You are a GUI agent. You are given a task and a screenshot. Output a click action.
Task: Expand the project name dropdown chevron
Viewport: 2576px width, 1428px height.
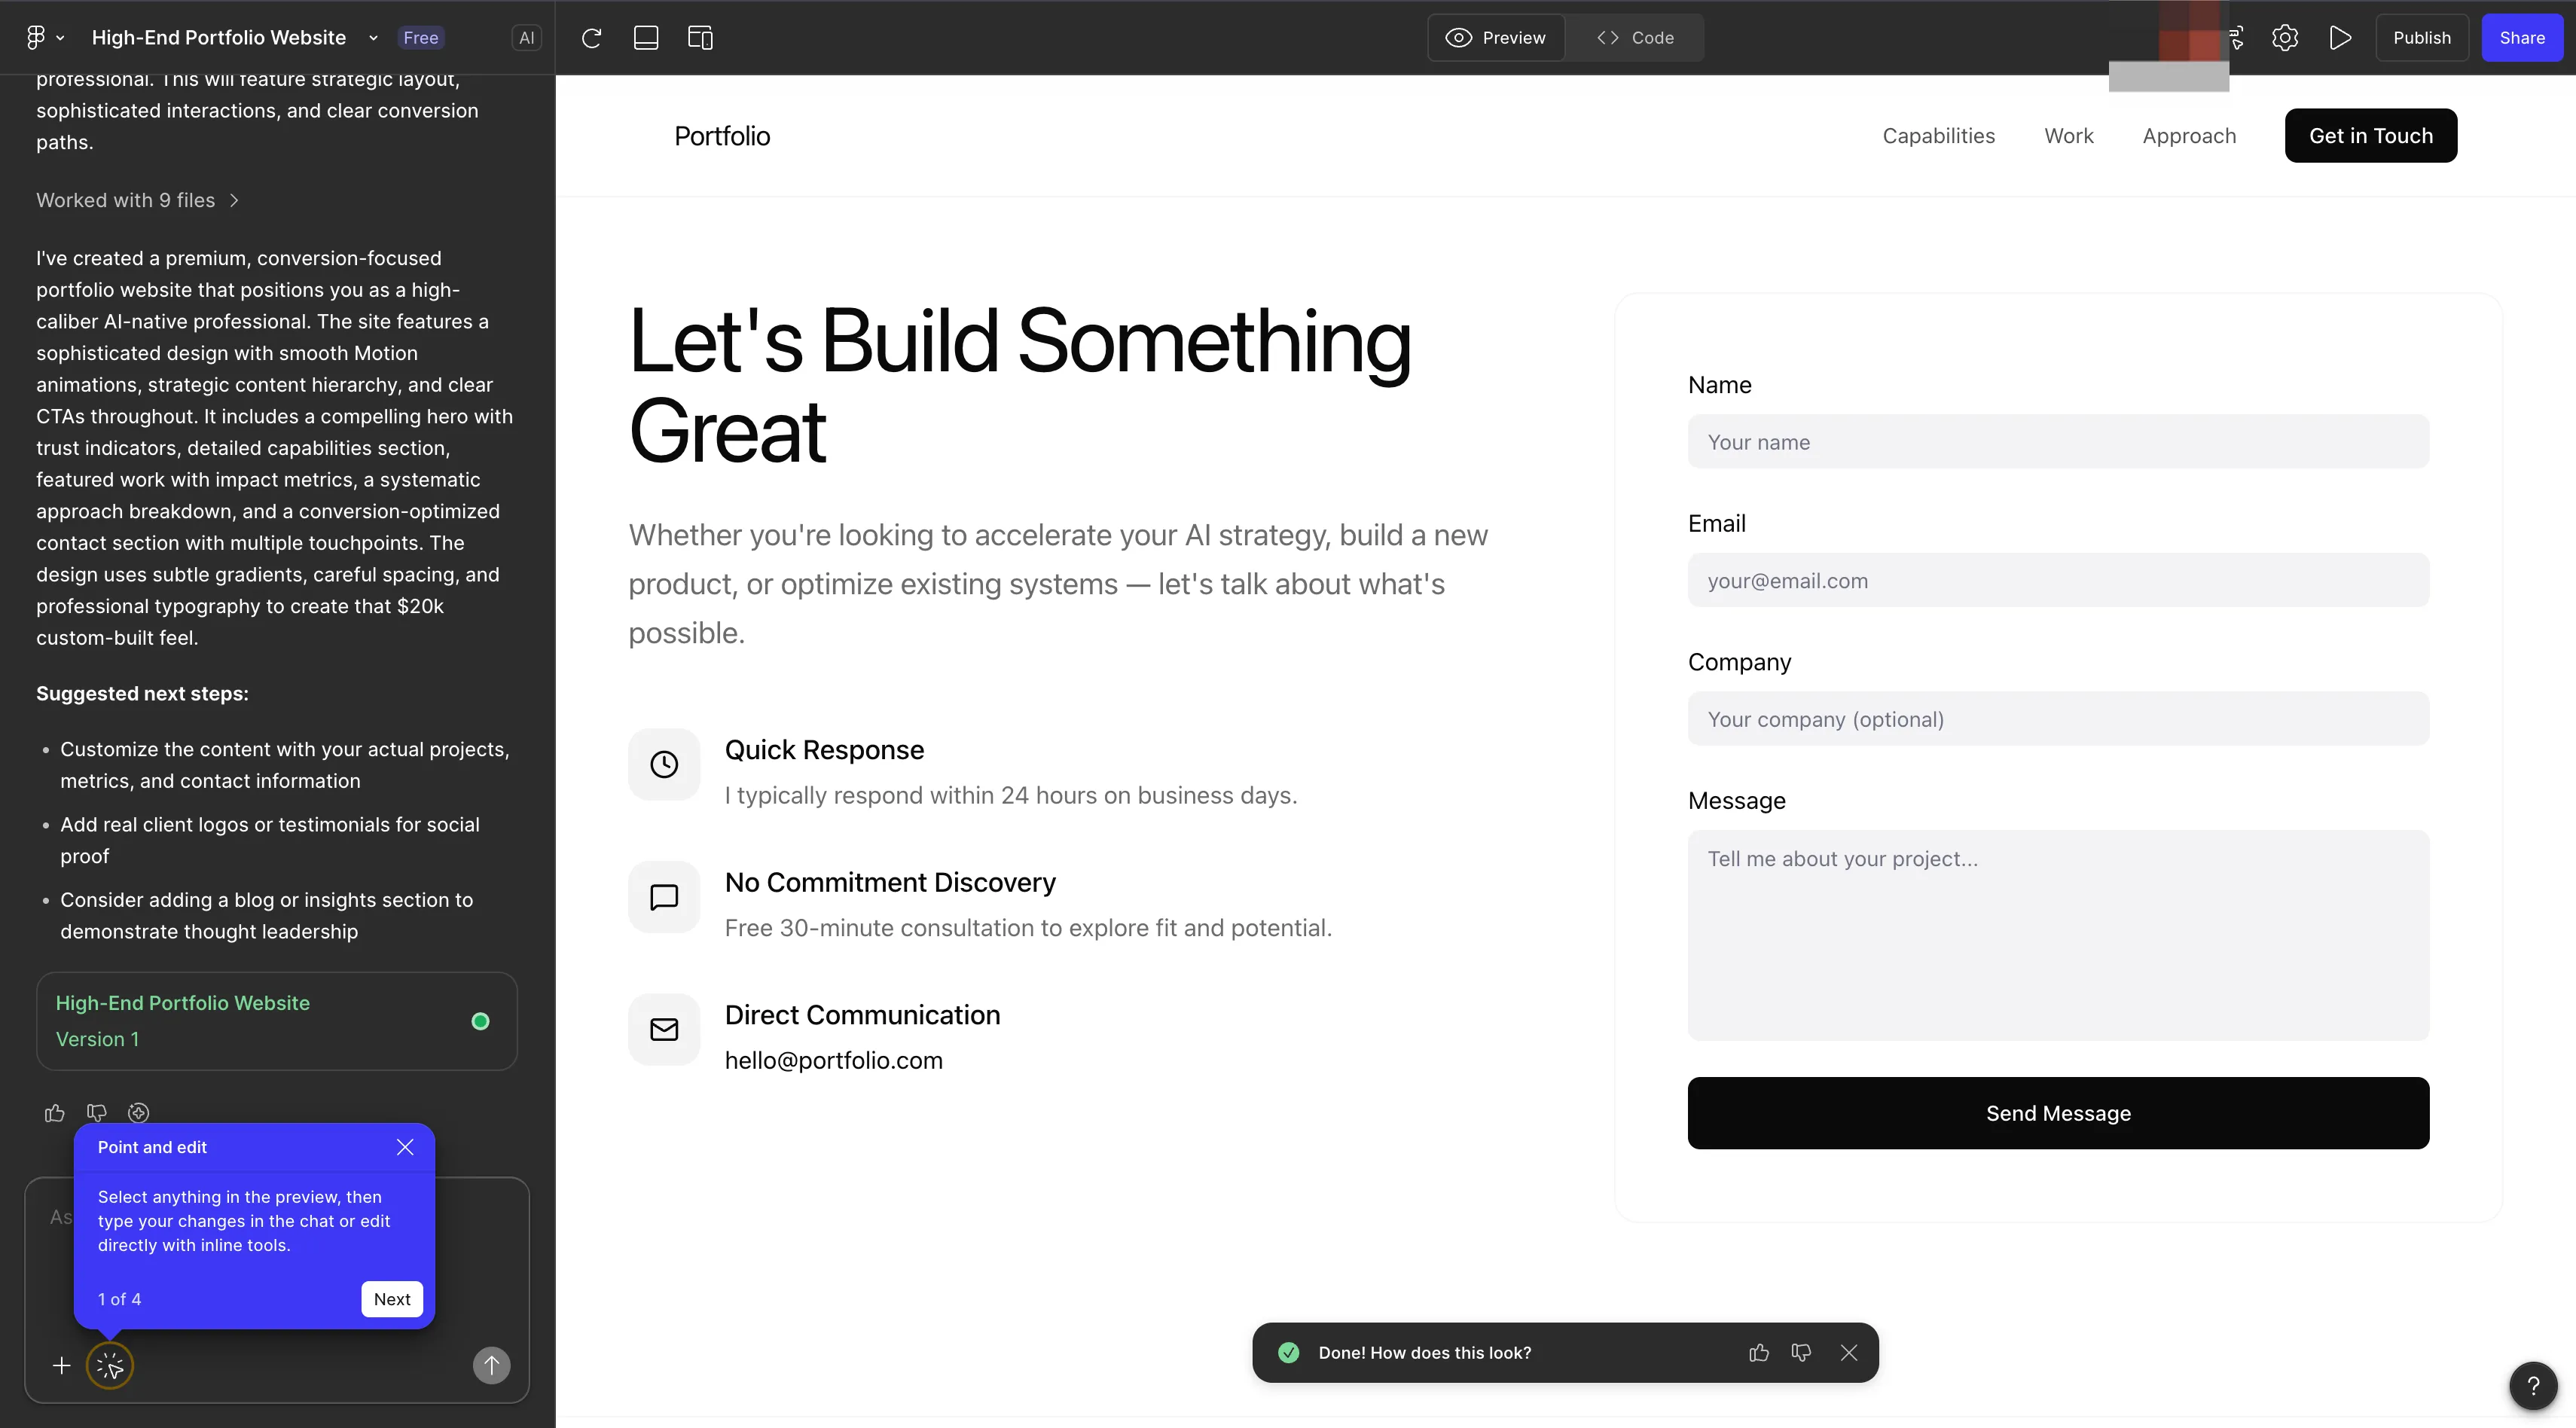pos(373,38)
